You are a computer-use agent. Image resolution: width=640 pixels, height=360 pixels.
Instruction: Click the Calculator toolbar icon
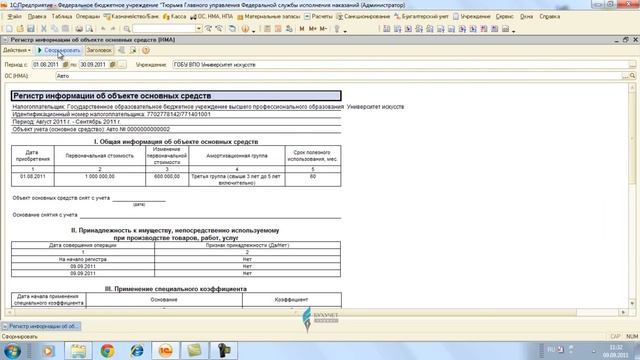point(267,29)
